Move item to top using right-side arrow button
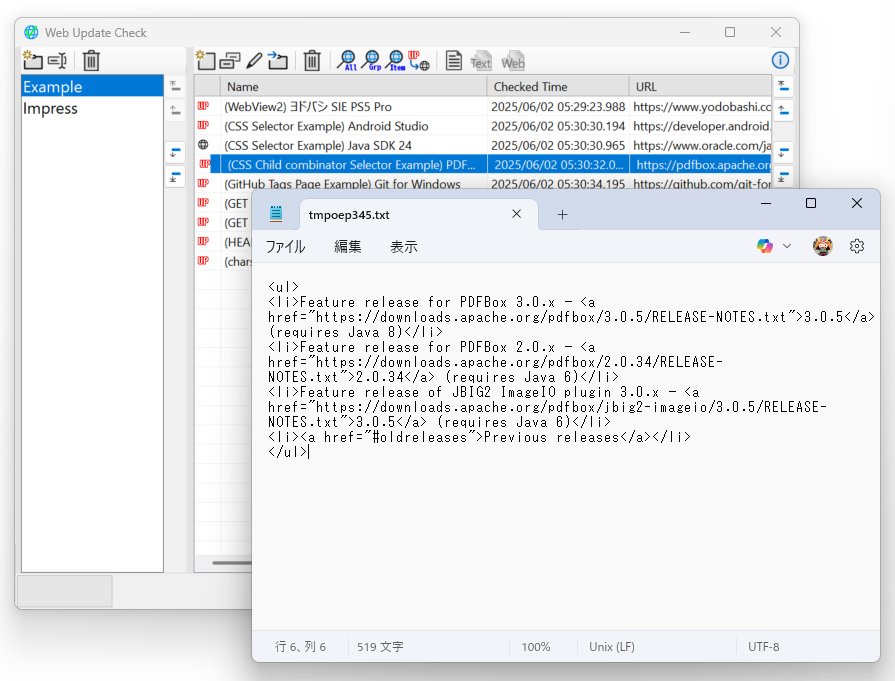 (x=784, y=86)
